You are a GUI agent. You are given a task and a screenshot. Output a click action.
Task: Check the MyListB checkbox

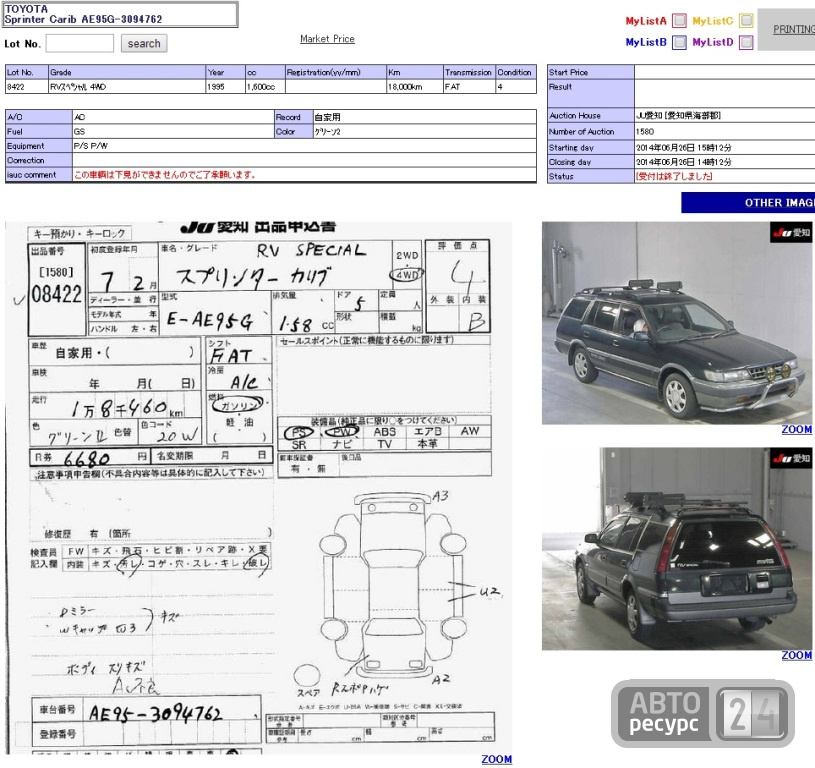(679, 42)
